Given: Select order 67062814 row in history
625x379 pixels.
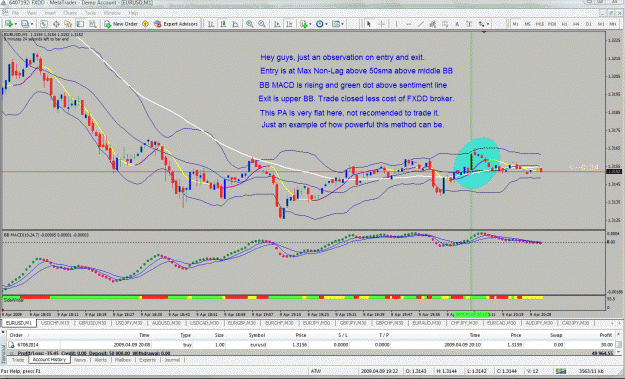Looking at the screenshot, I should (311, 345).
